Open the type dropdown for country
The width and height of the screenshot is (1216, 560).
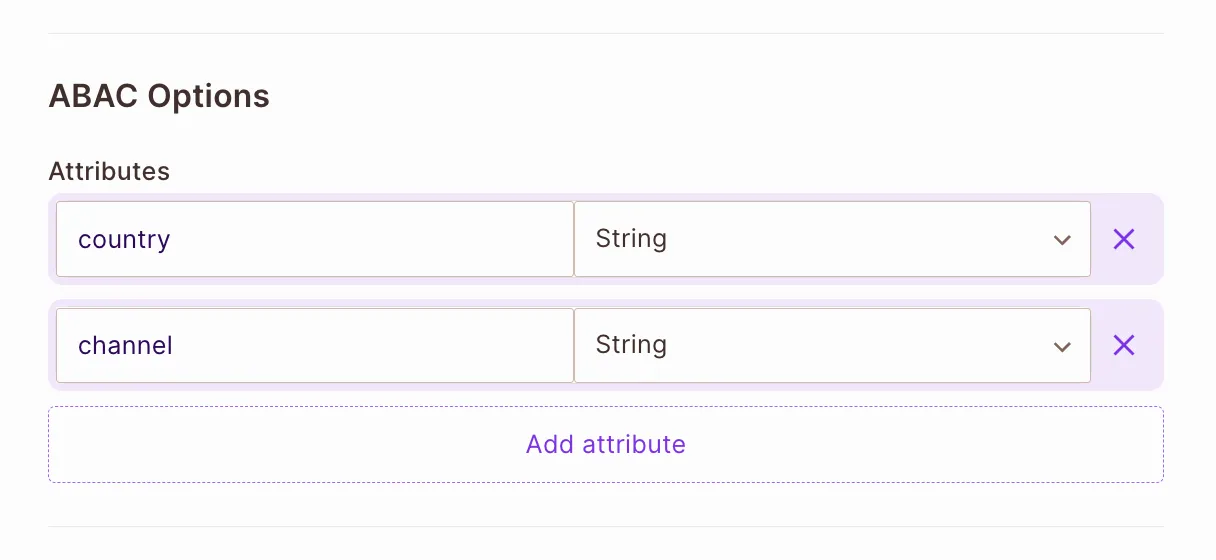pyautogui.click(x=831, y=239)
